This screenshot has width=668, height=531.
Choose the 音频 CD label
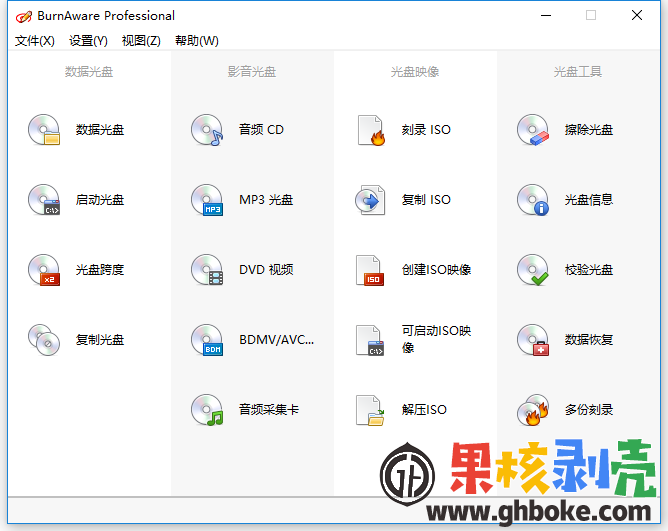(261, 130)
